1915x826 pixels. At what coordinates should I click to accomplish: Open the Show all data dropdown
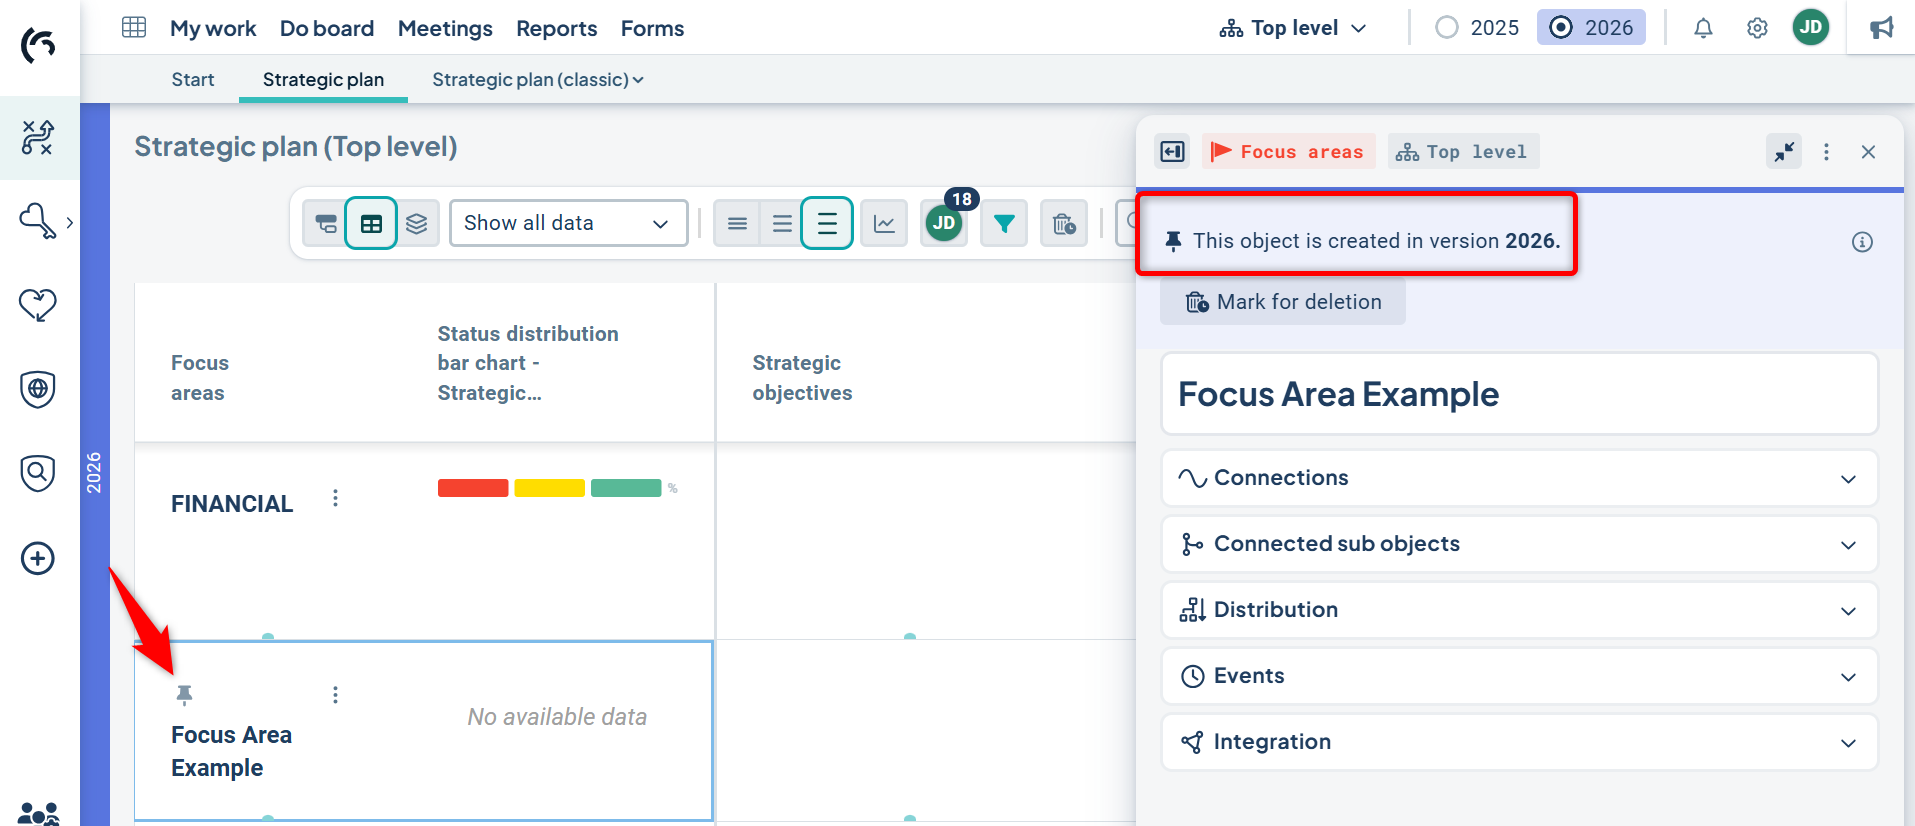[x=567, y=223]
